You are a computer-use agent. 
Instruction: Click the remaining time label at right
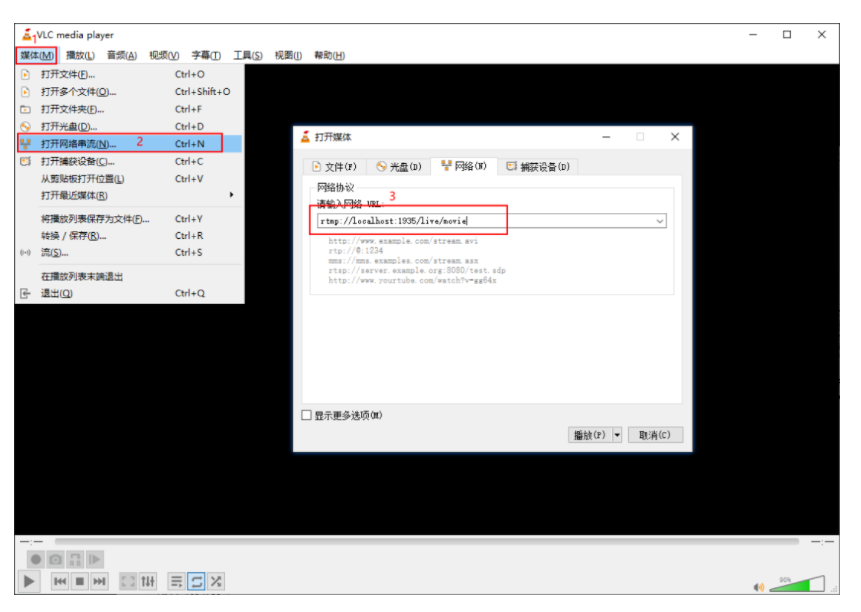[x=822, y=542]
